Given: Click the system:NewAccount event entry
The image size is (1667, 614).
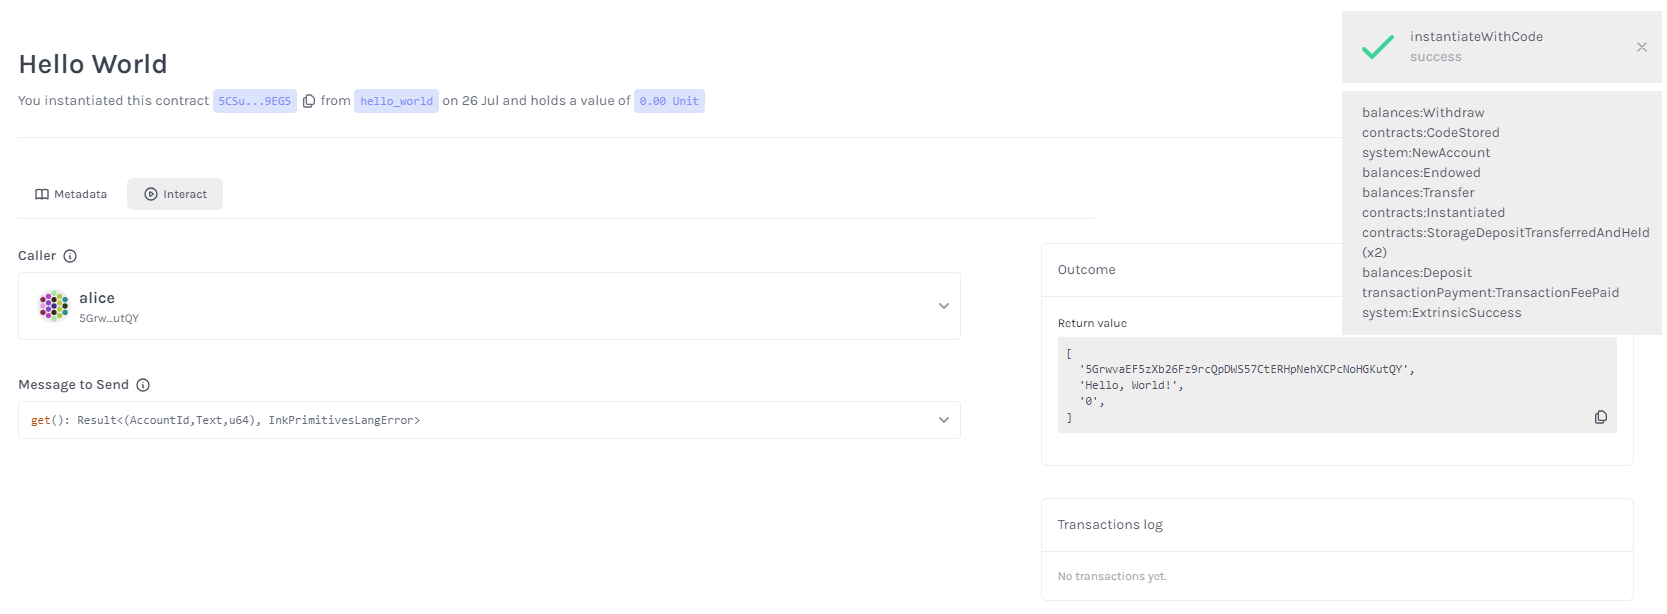Looking at the screenshot, I should coord(1426,153).
